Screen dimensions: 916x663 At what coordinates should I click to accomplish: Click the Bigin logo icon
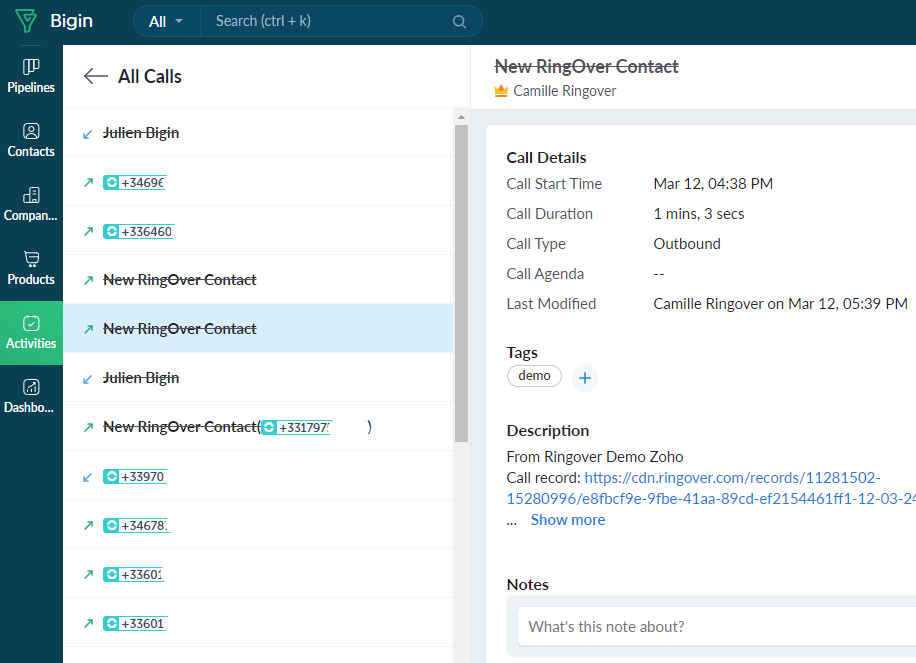pos(26,21)
